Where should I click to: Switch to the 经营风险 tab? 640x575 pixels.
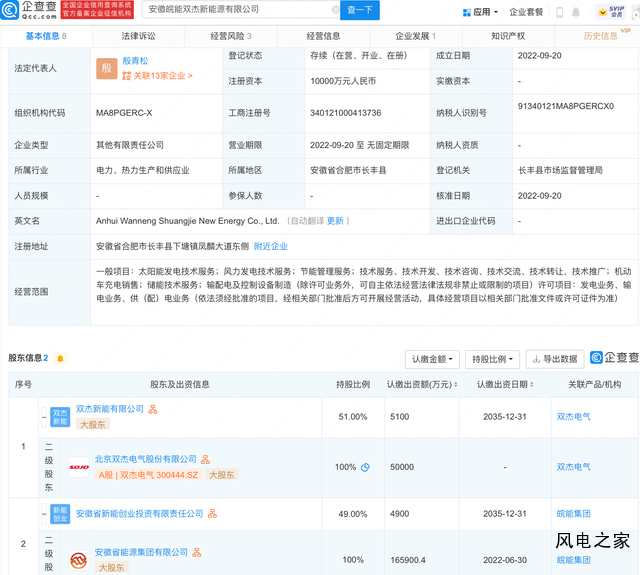tap(231, 36)
